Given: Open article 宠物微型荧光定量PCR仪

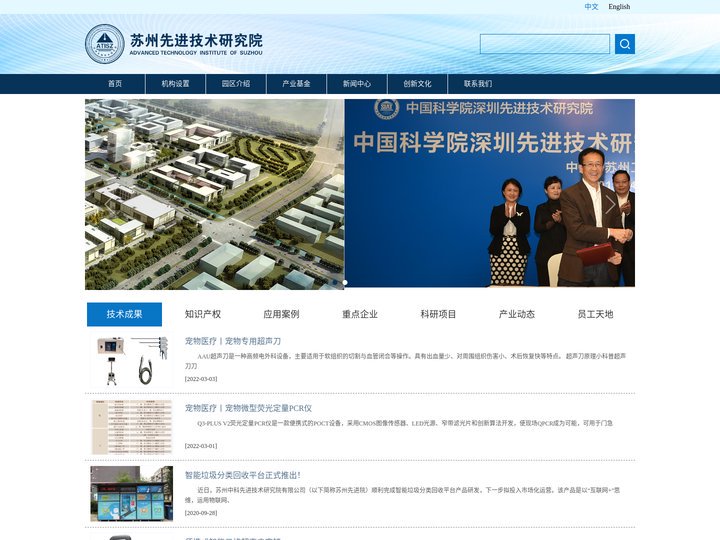Looking at the screenshot, I should tap(248, 408).
